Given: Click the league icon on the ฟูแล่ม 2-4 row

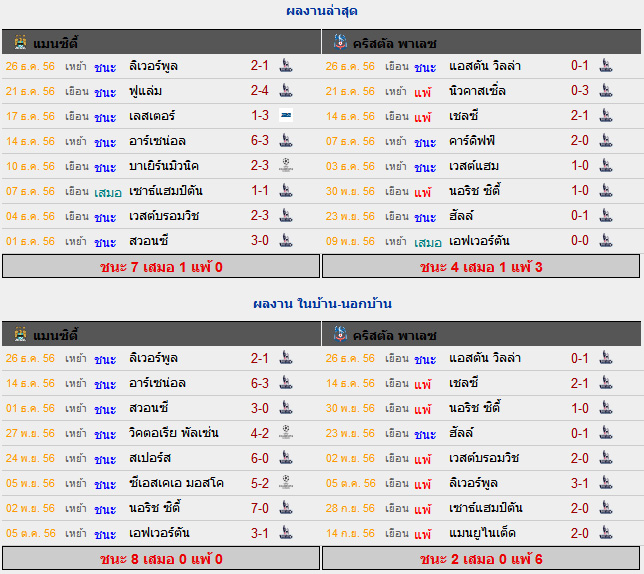Looking at the screenshot, I should tap(286, 90).
